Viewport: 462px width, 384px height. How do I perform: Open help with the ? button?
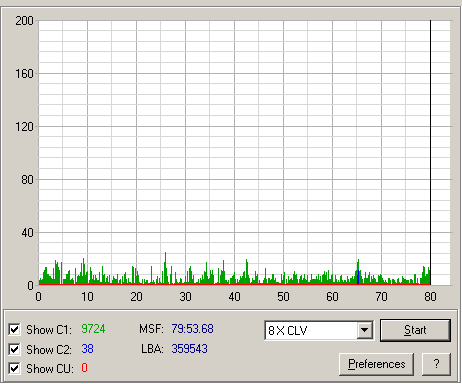coord(436,364)
